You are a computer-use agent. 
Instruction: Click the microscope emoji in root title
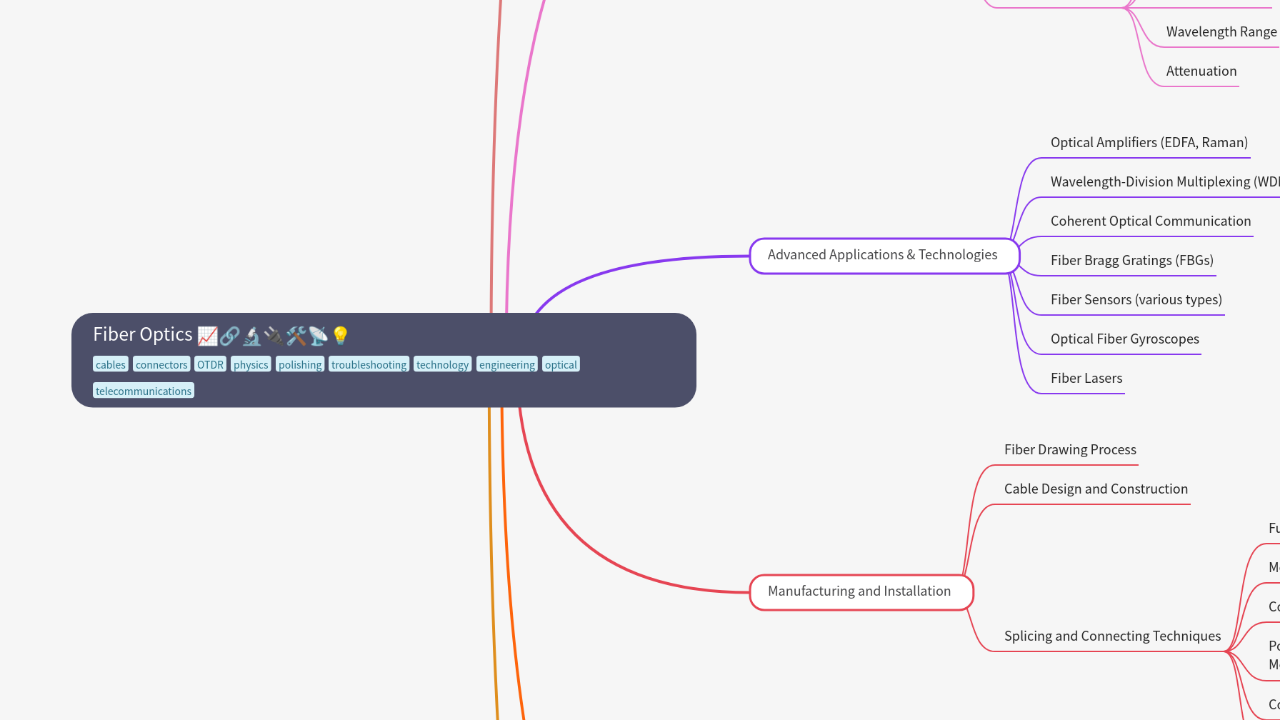pos(251,336)
